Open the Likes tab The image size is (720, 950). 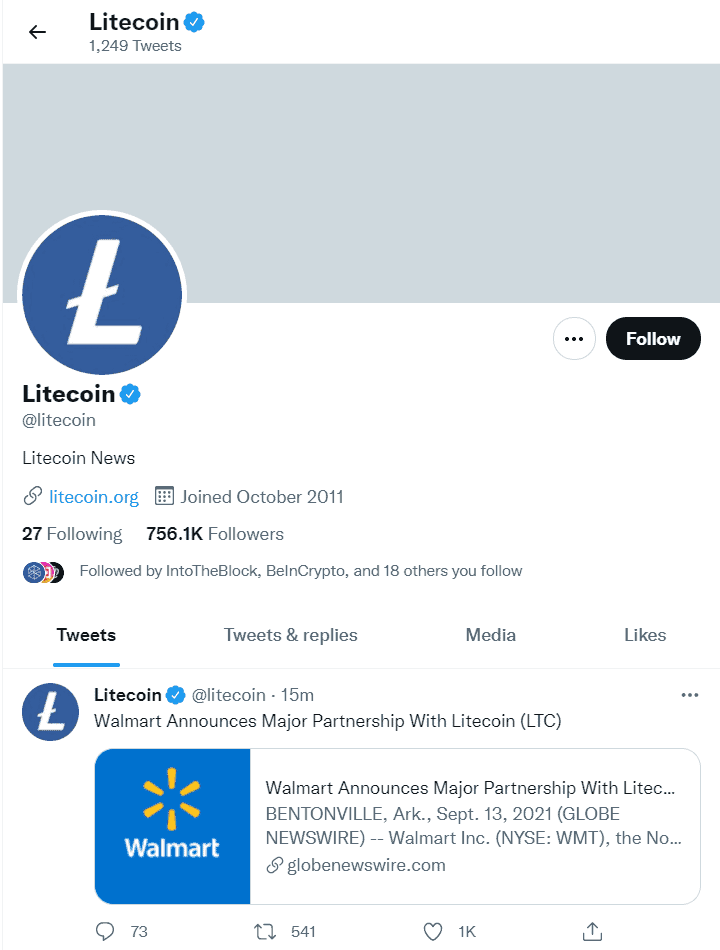[645, 635]
